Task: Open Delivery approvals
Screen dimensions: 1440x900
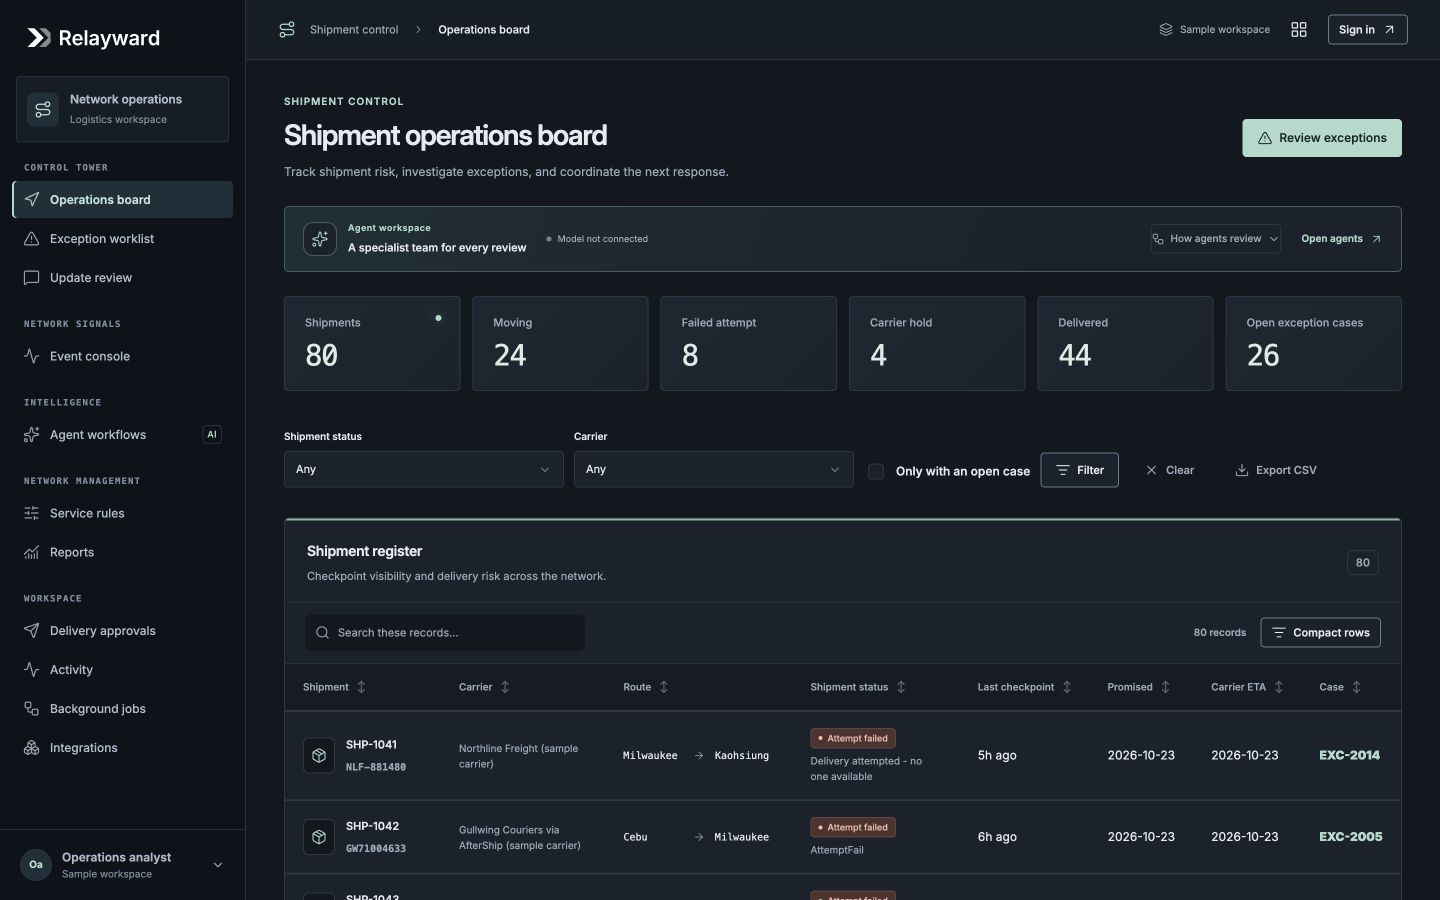Action: [123, 631]
